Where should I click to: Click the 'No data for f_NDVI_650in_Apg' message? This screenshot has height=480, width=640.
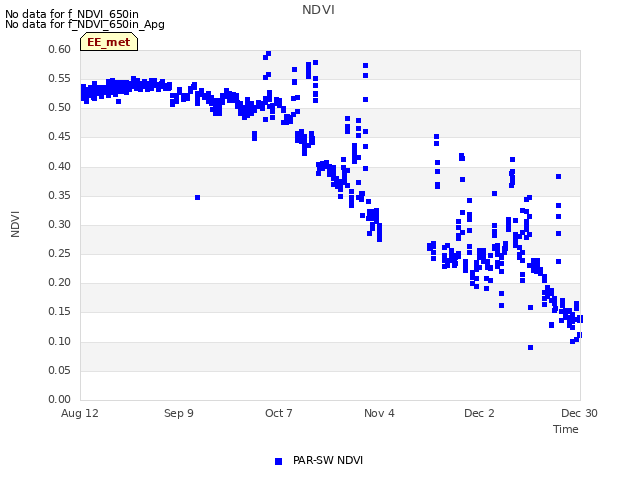[85, 24]
